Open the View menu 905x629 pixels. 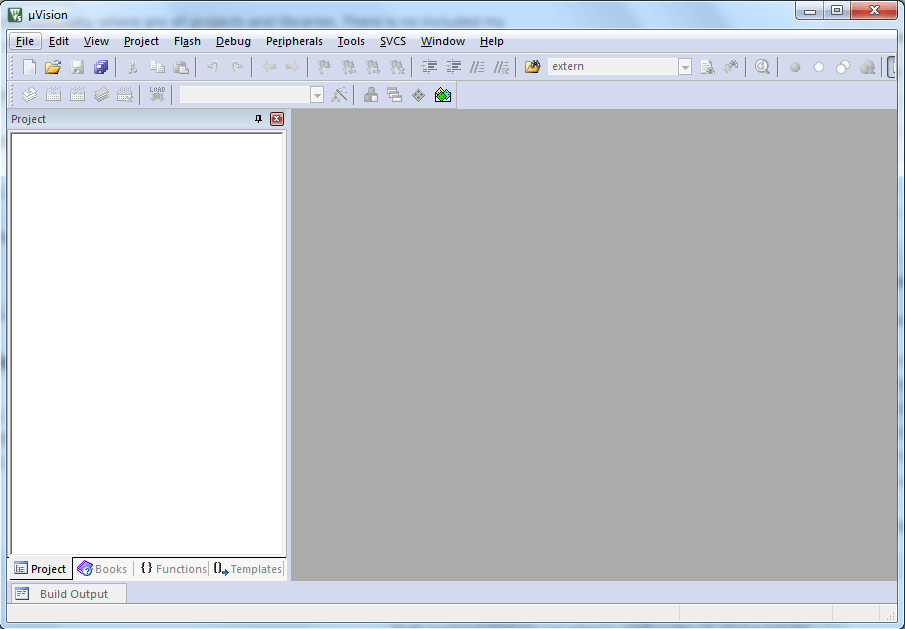(x=96, y=41)
